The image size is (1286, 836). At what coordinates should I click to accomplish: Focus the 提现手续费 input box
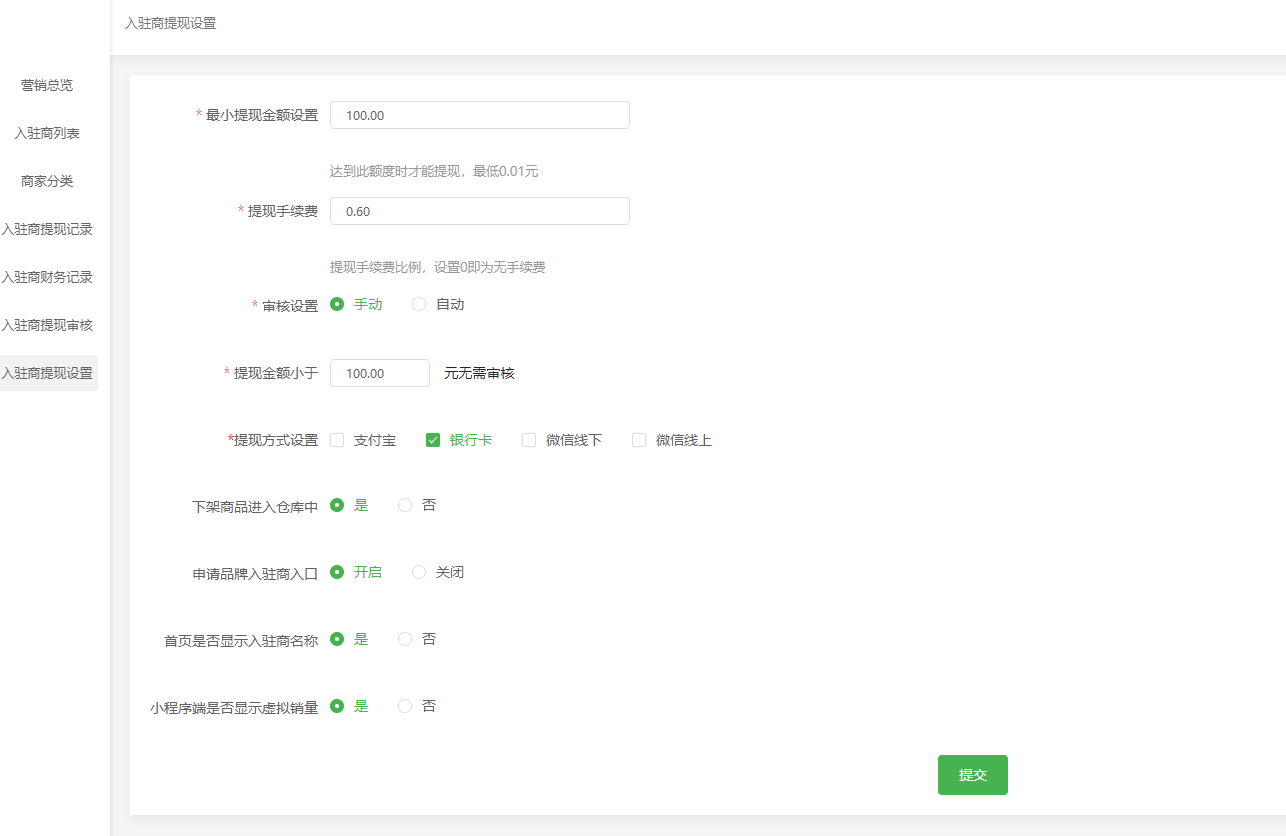coord(479,211)
